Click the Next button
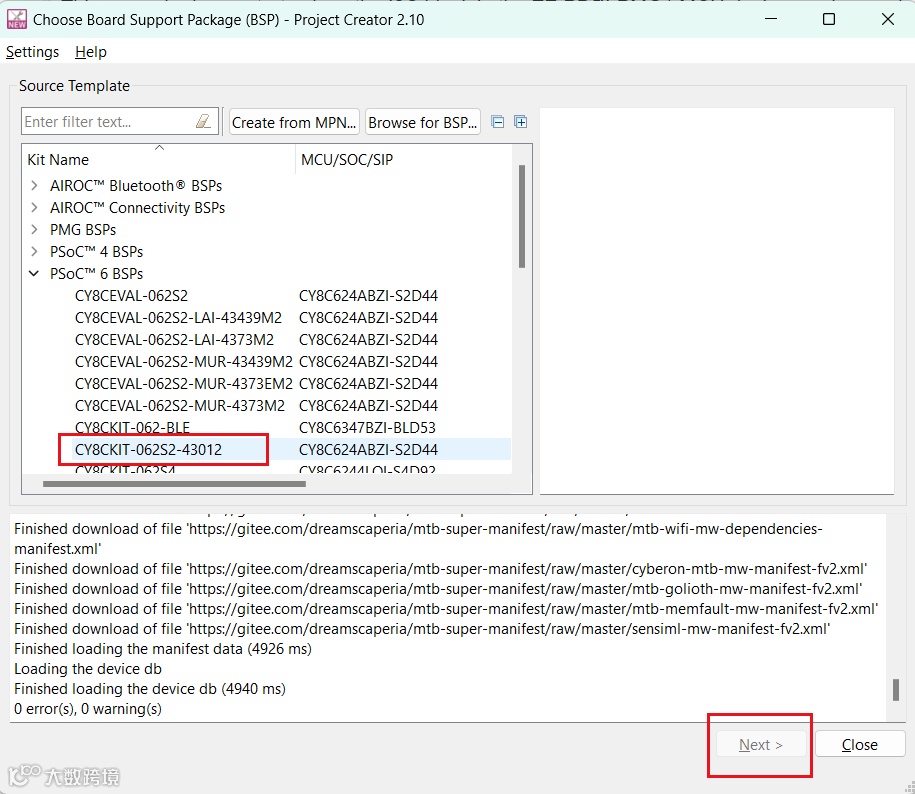 (x=760, y=744)
